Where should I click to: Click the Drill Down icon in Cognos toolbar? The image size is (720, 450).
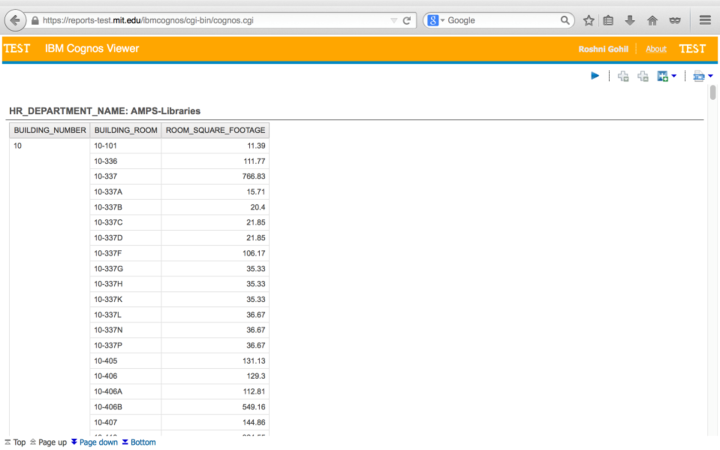point(623,76)
